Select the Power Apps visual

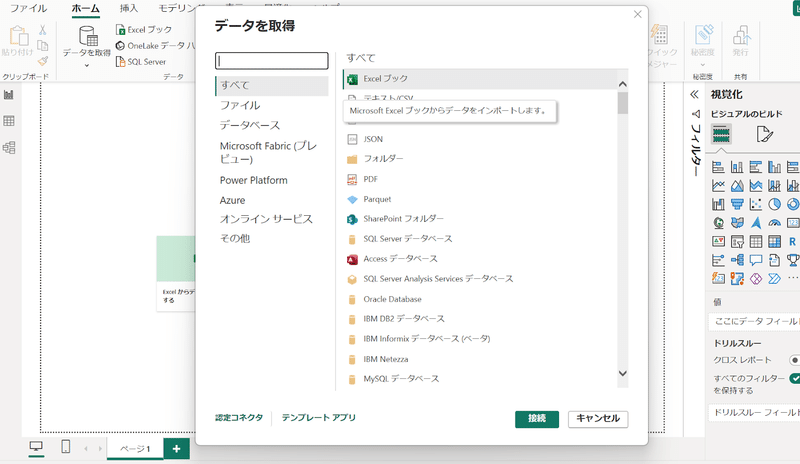[x=756, y=279]
